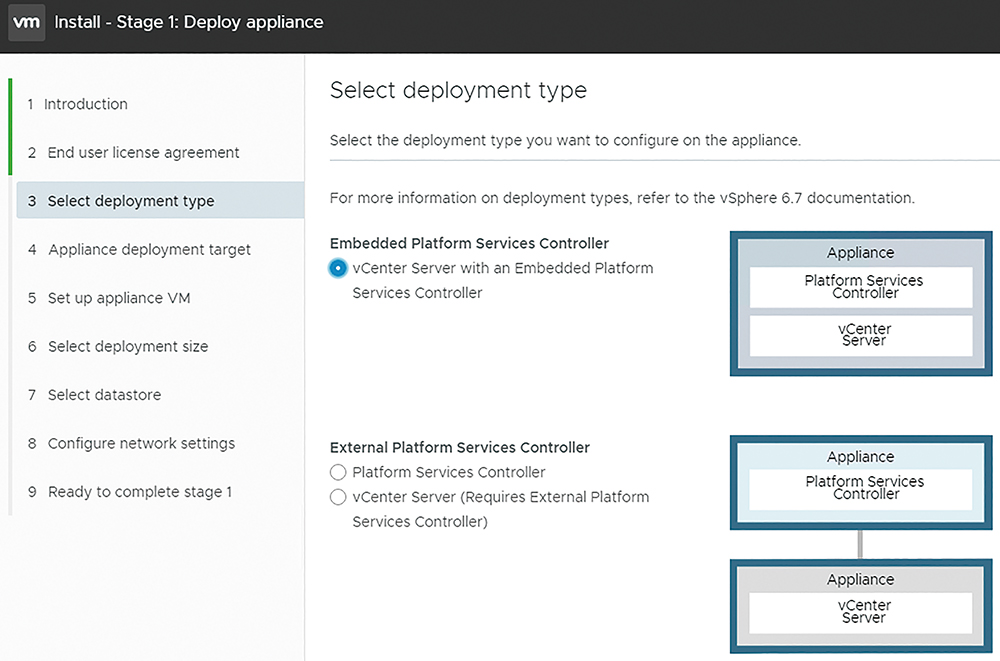Image resolution: width=1000 pixels, height=661 pixels.
Task: Open step 7 Select datastore
Action: 94,395
